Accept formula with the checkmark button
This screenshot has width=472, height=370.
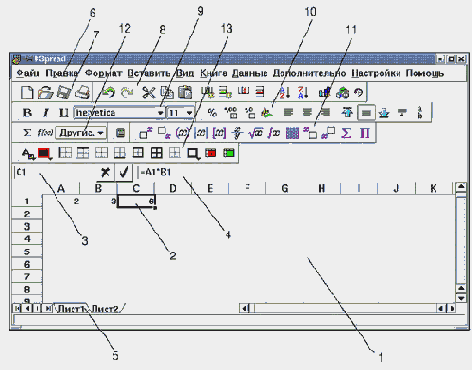[124, 172]
